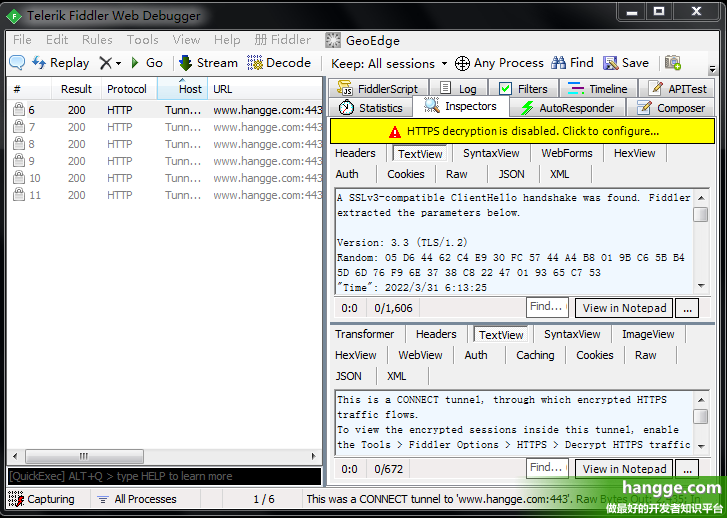Screen dimensions: 727x518
Task: Click View in Notepad for response
Action: [x=624, y=469]
